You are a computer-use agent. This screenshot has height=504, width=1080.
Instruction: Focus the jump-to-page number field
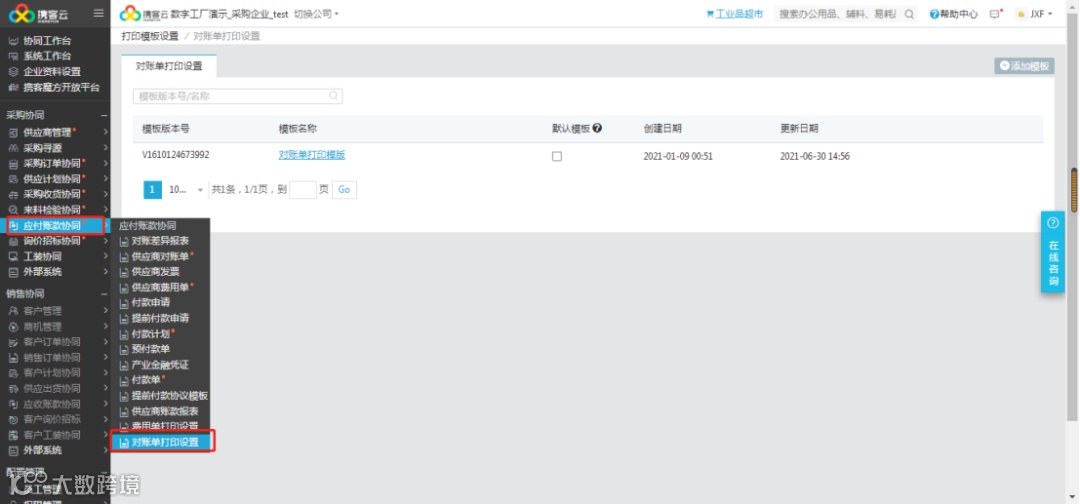(302, 189)
